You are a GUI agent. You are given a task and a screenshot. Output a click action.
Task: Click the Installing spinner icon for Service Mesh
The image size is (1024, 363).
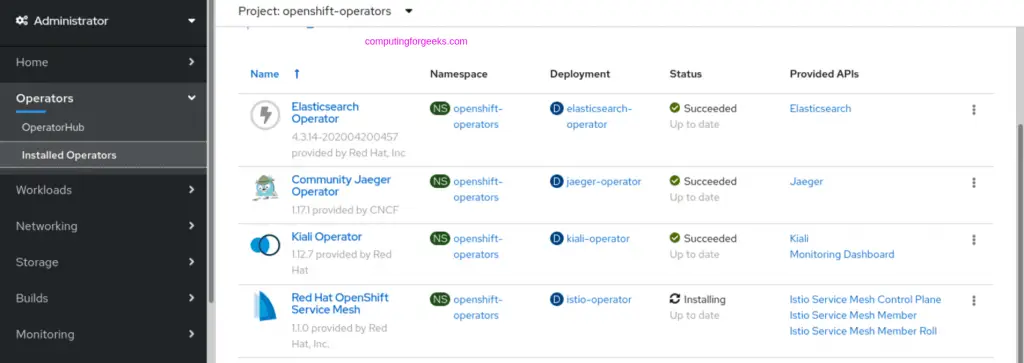point(675,299)
